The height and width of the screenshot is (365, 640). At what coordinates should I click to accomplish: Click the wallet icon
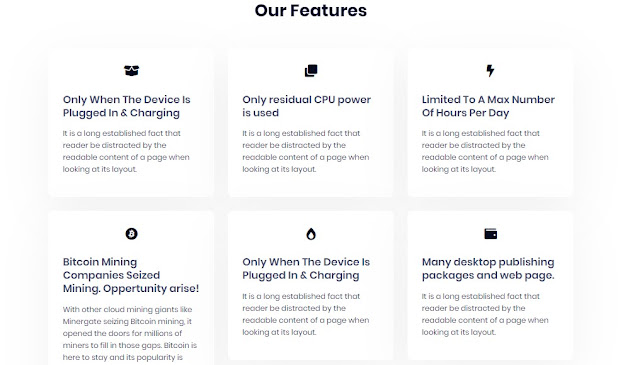point(490,234)
